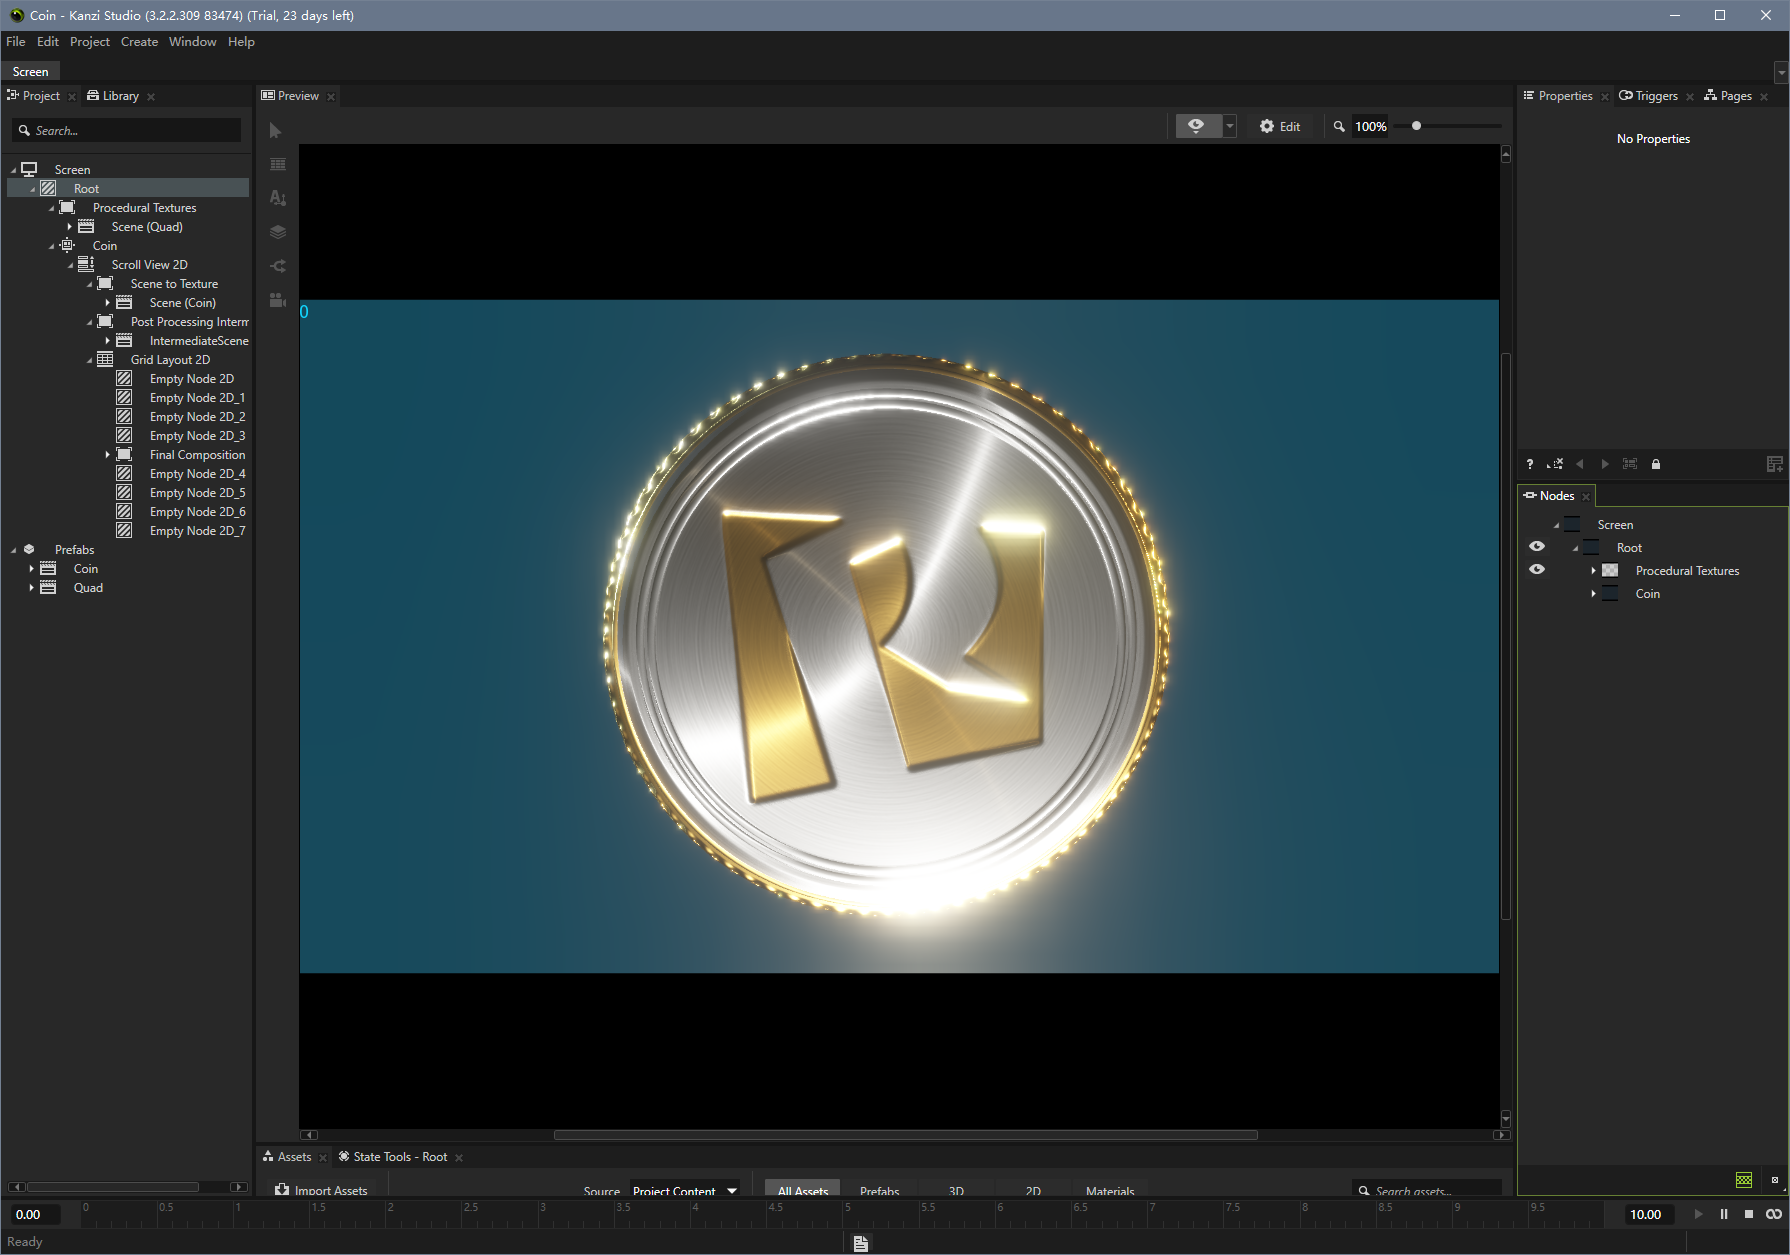Click the help question mark in Properties footer
Viewport: 1790px width, 1255px height.
coord(1529,464)
